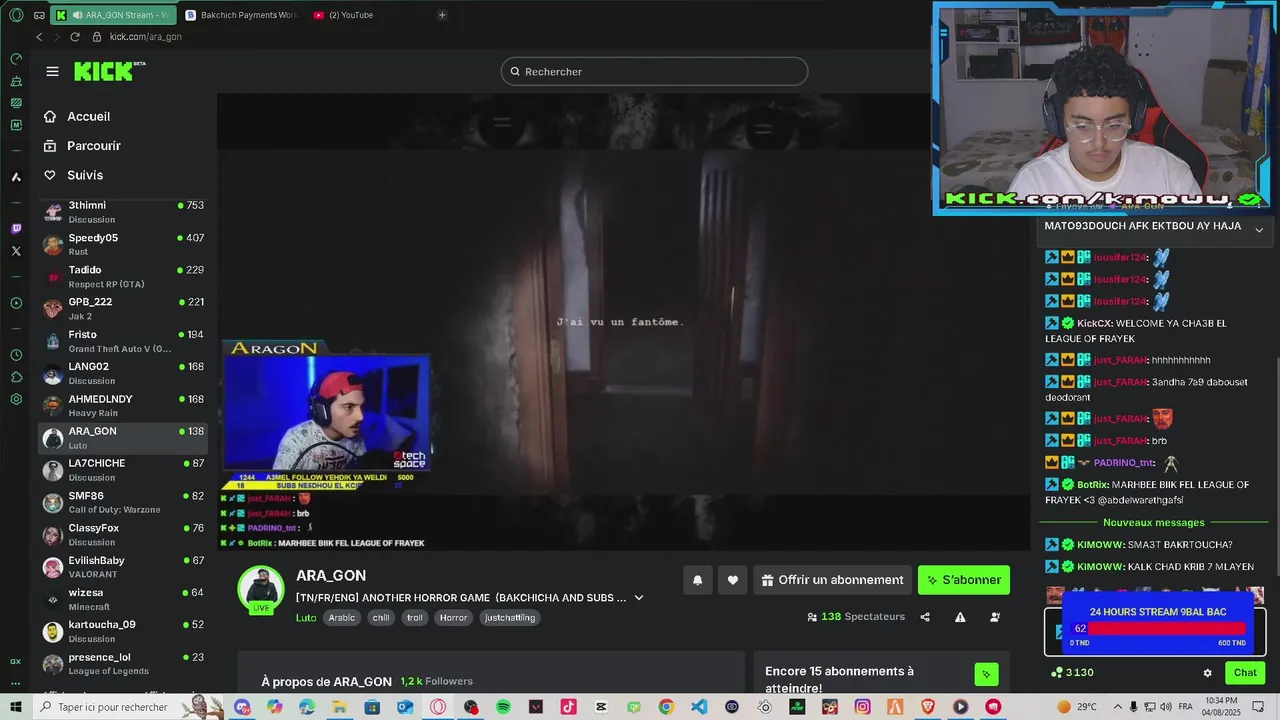The height and width of the screenshot is (720, 1280).
Task: Click the moderator list person icon
Action: pos(995,617)
